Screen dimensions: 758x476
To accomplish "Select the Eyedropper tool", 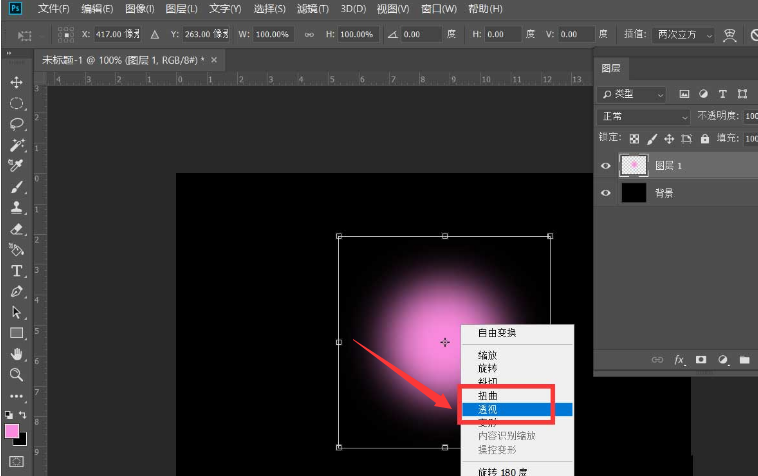I will pos(16,166).
